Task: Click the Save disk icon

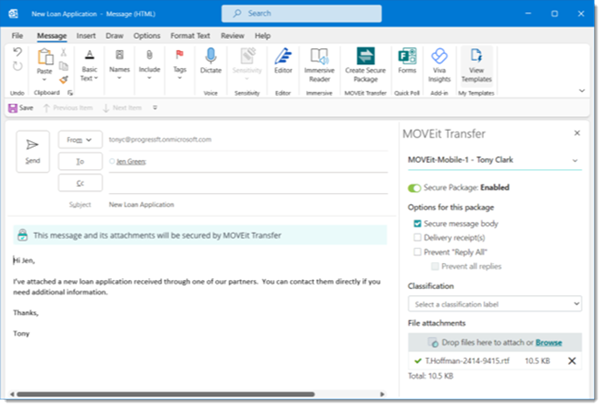Action: 13,108
